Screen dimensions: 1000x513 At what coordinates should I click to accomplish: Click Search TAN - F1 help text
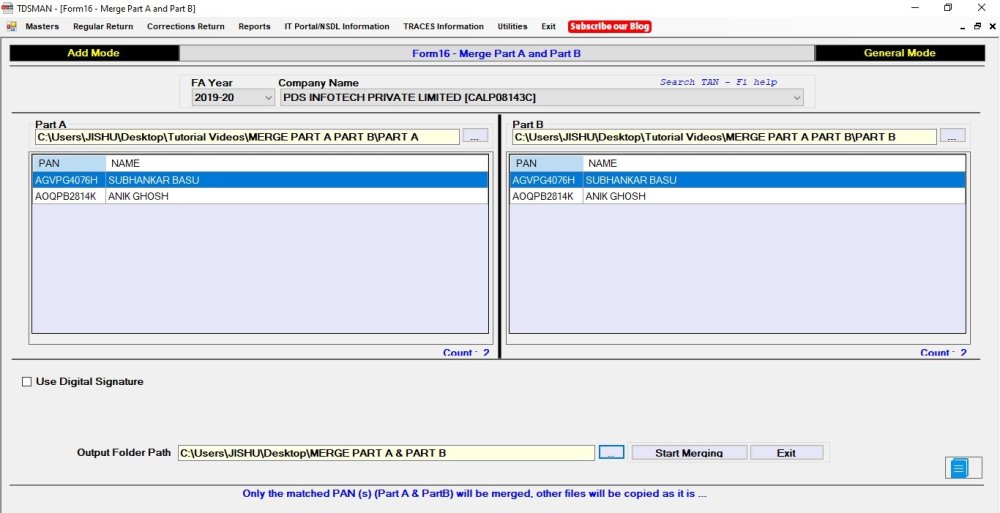(x=718, y=82)
